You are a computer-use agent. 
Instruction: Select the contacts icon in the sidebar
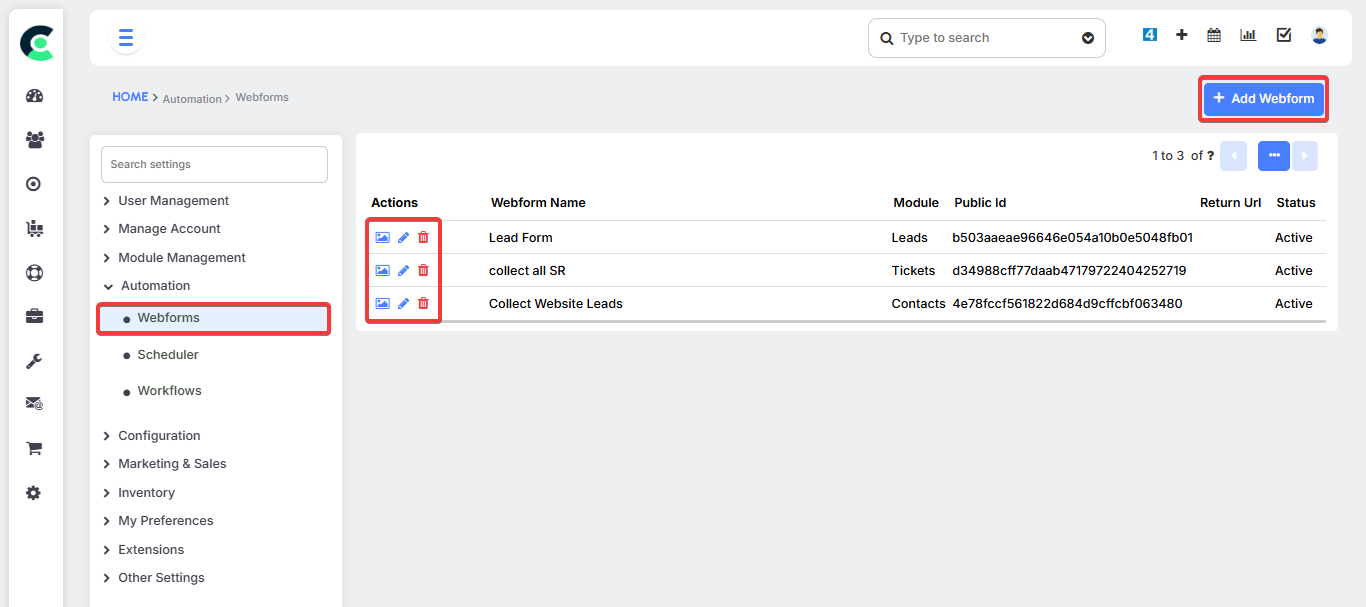tap(34, 140)
